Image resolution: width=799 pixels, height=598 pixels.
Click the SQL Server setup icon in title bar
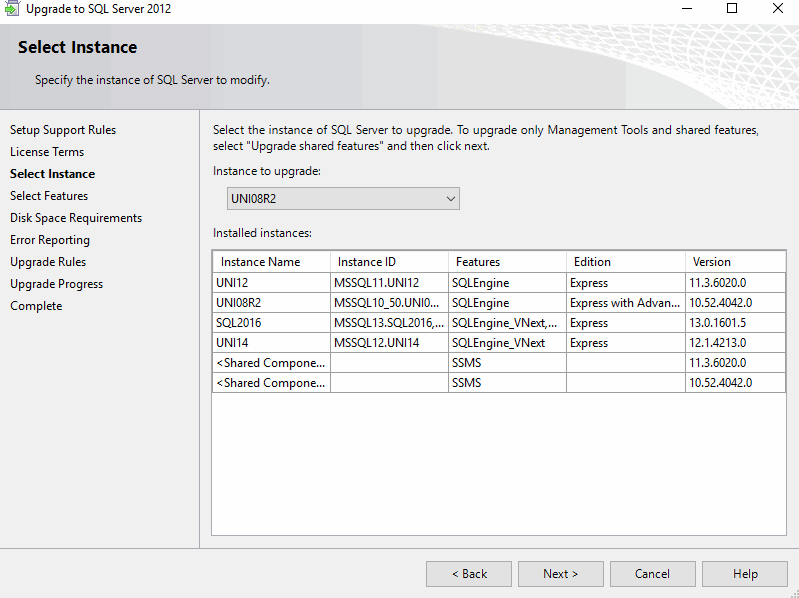point(12,9)
